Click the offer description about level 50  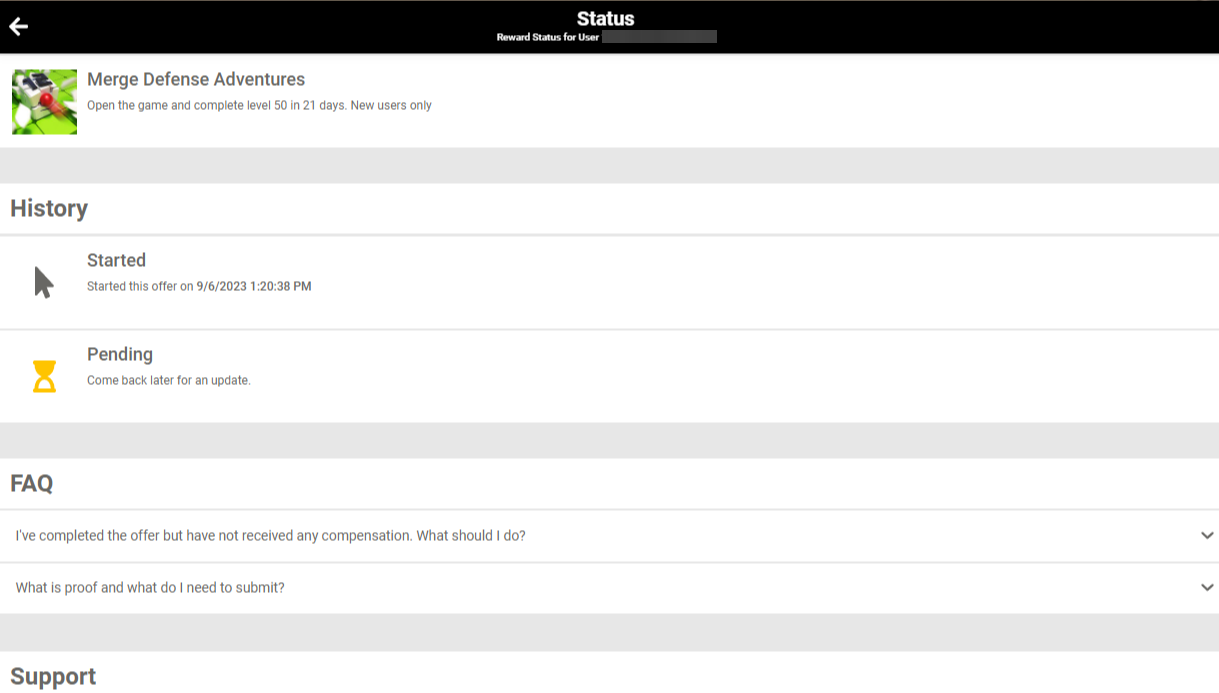(259, 105)
